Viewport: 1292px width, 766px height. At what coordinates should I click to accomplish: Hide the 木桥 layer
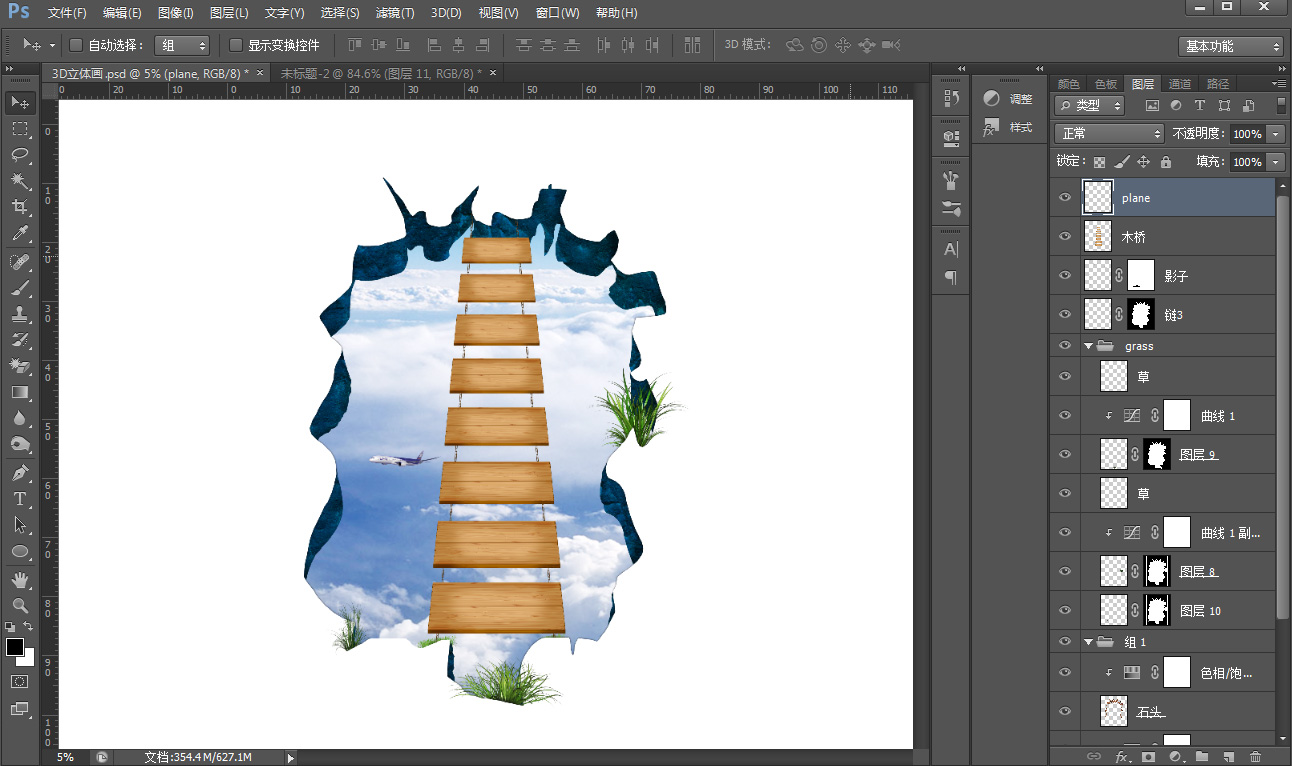tap(1065, 237)
